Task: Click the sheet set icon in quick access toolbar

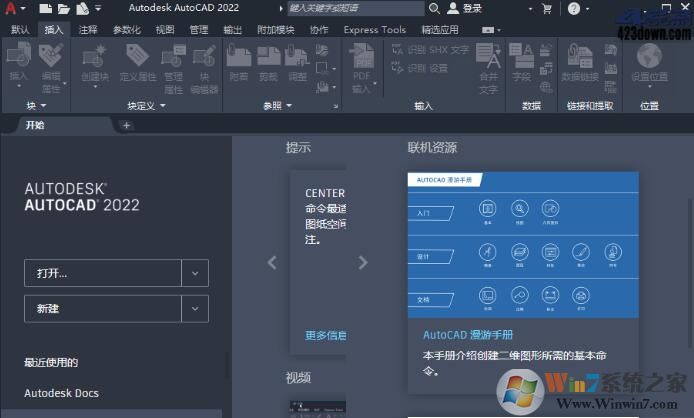Action: pos(82,8)
